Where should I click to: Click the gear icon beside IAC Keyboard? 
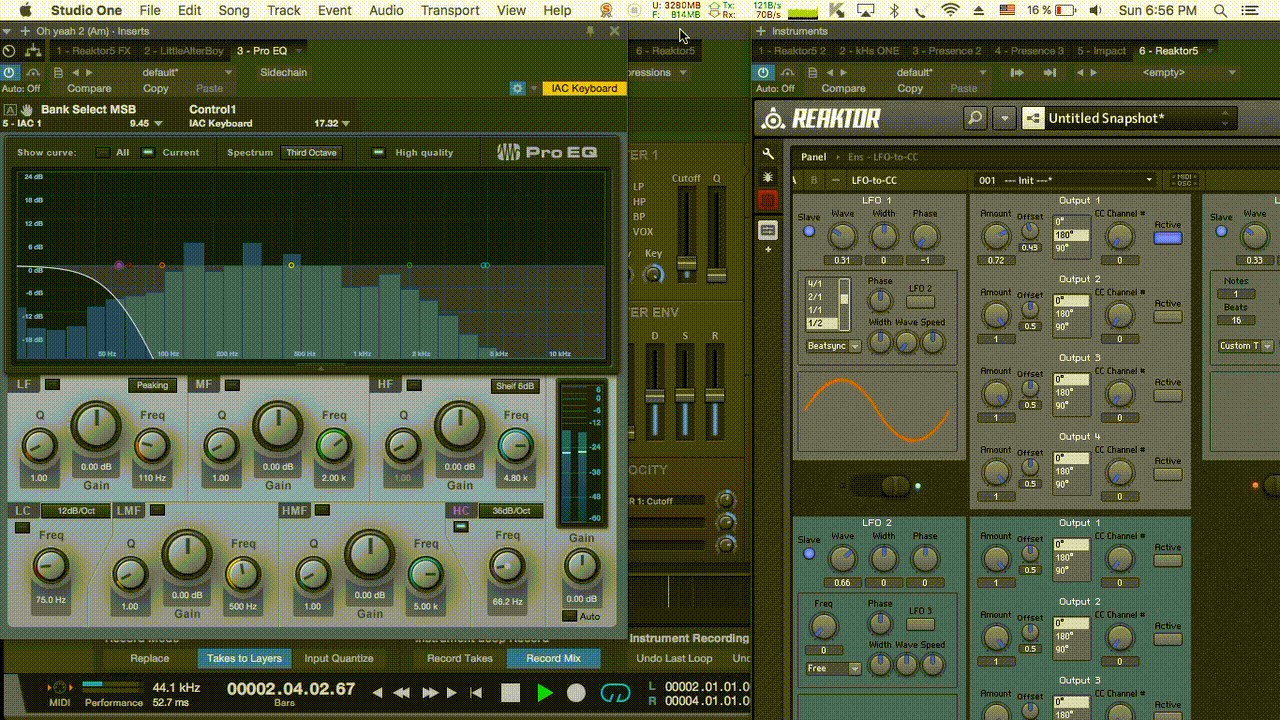(517, 88)
